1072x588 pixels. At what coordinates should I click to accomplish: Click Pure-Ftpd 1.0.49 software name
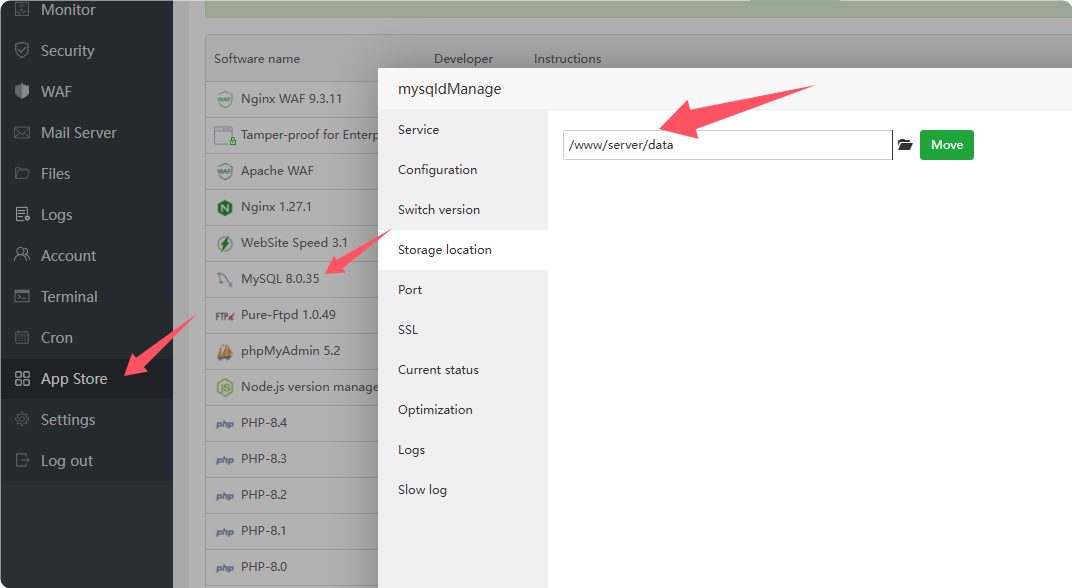[289, 315]
